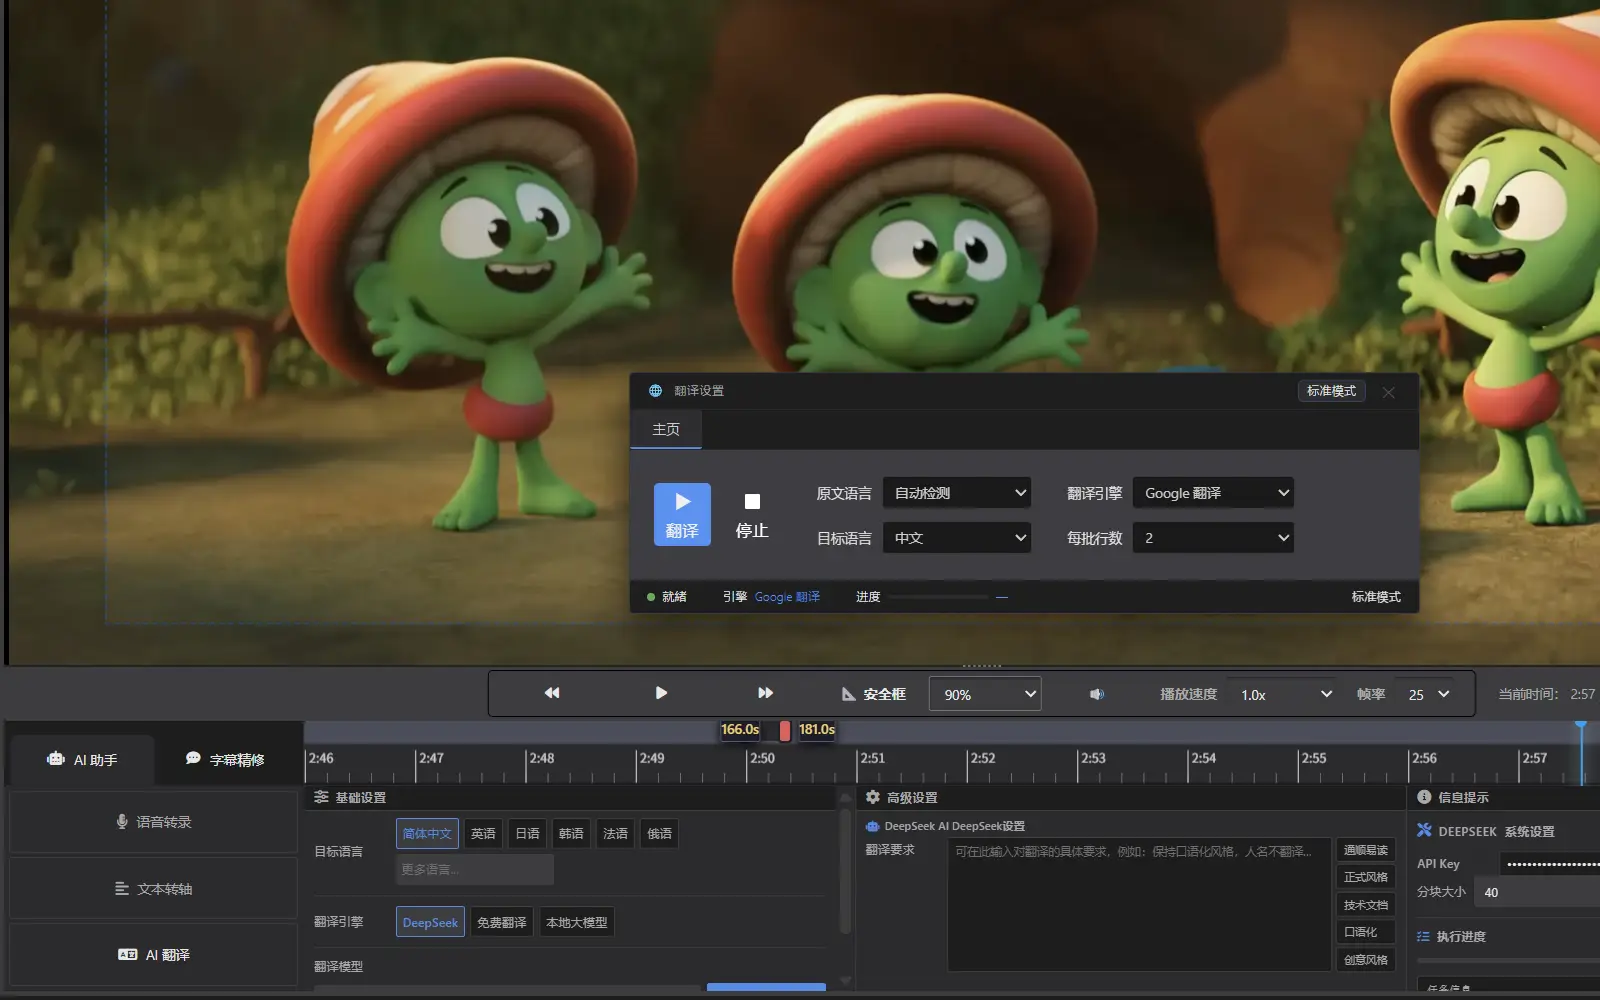The height and width of the screenshot is (1000, 1600).
Task: Click the blue playhead marker on the timeline
Action: 1581,724
